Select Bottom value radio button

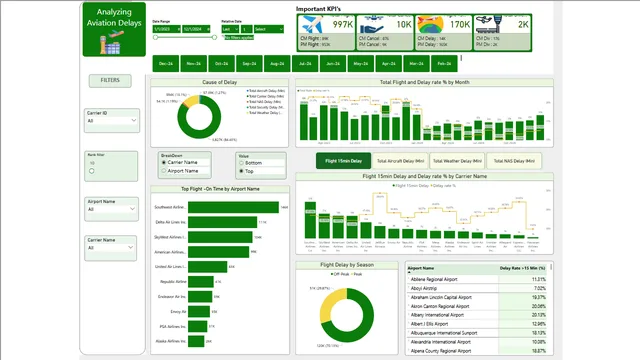[x=241, y=163]
